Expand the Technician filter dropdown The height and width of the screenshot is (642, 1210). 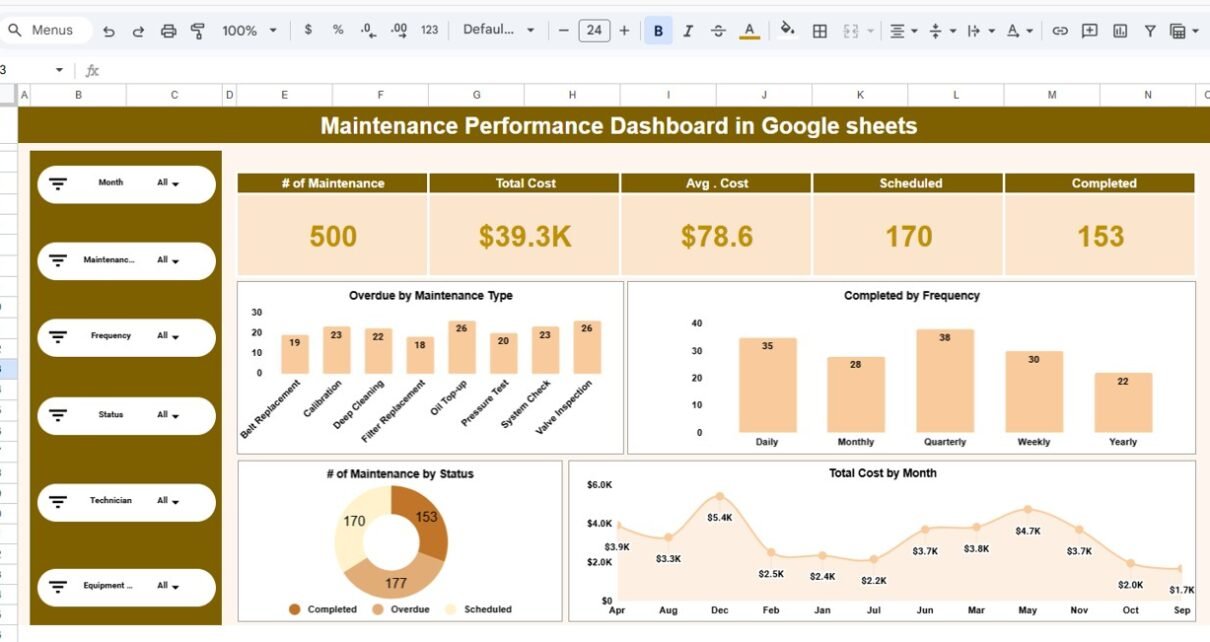point(168,501)
